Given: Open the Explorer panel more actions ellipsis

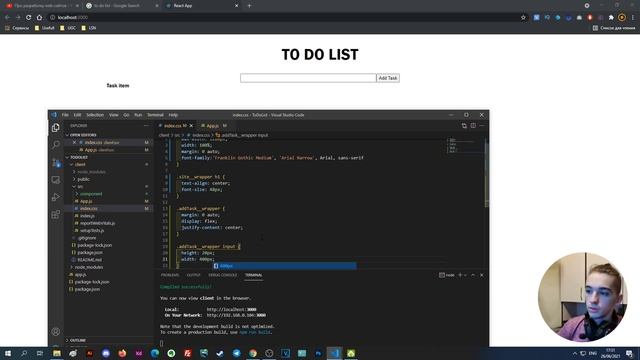Looking at the screenshot, I should (146, 126).
